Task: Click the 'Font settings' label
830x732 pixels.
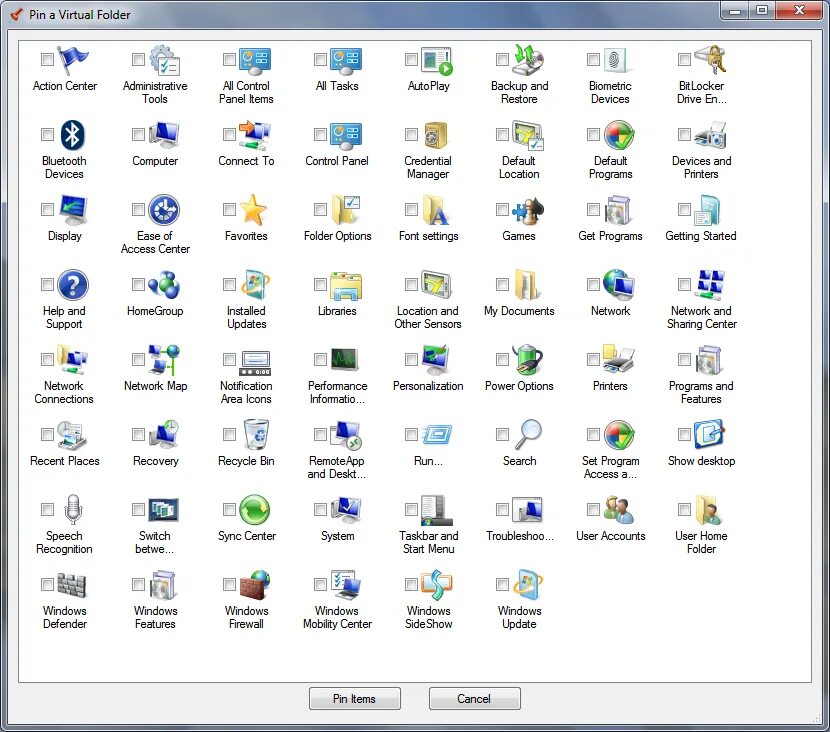Action: (x=429, y=236)
